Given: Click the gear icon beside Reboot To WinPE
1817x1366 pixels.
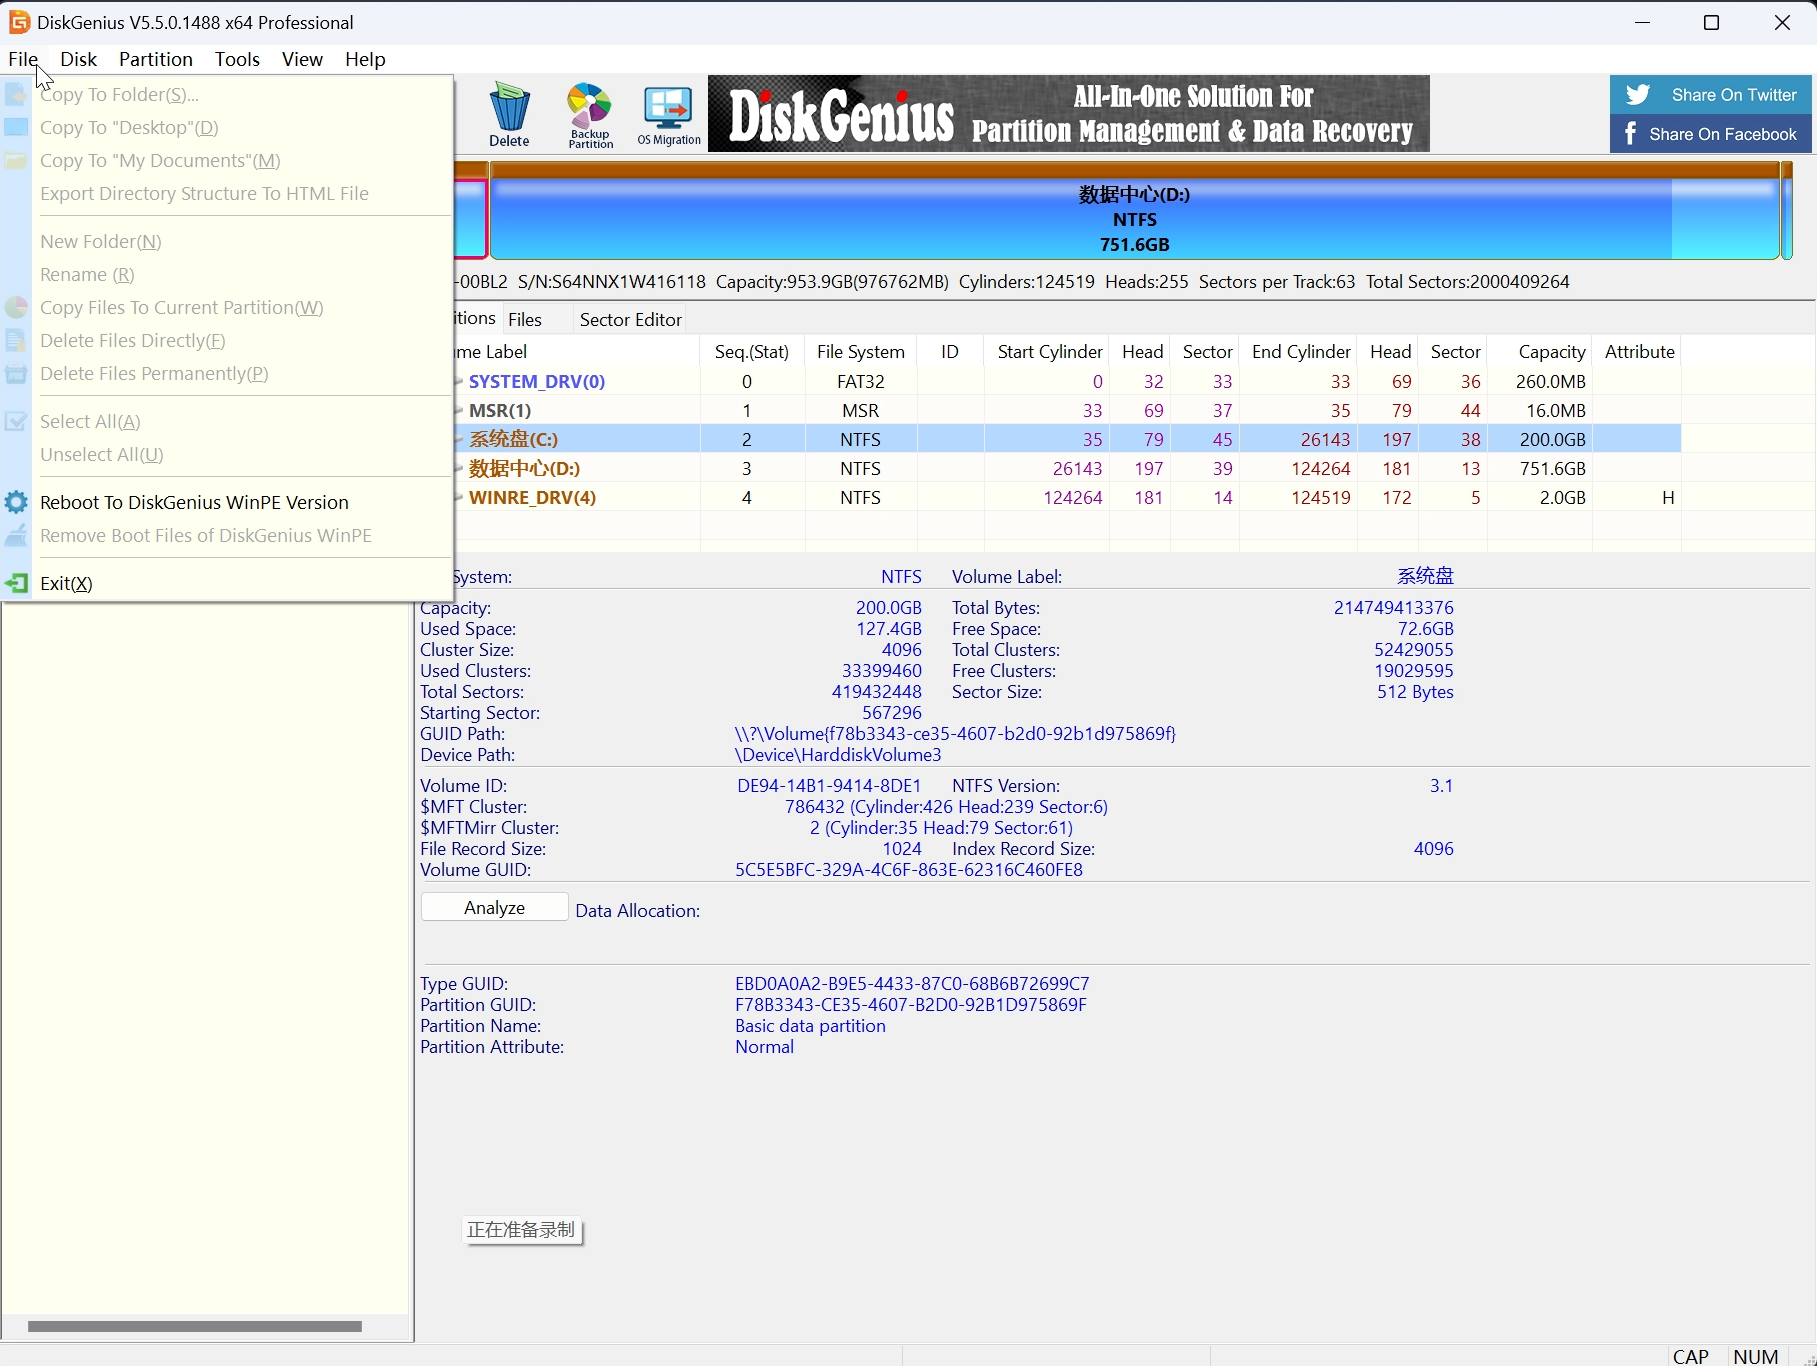Looking at the screenshot, I should point(16,502).
